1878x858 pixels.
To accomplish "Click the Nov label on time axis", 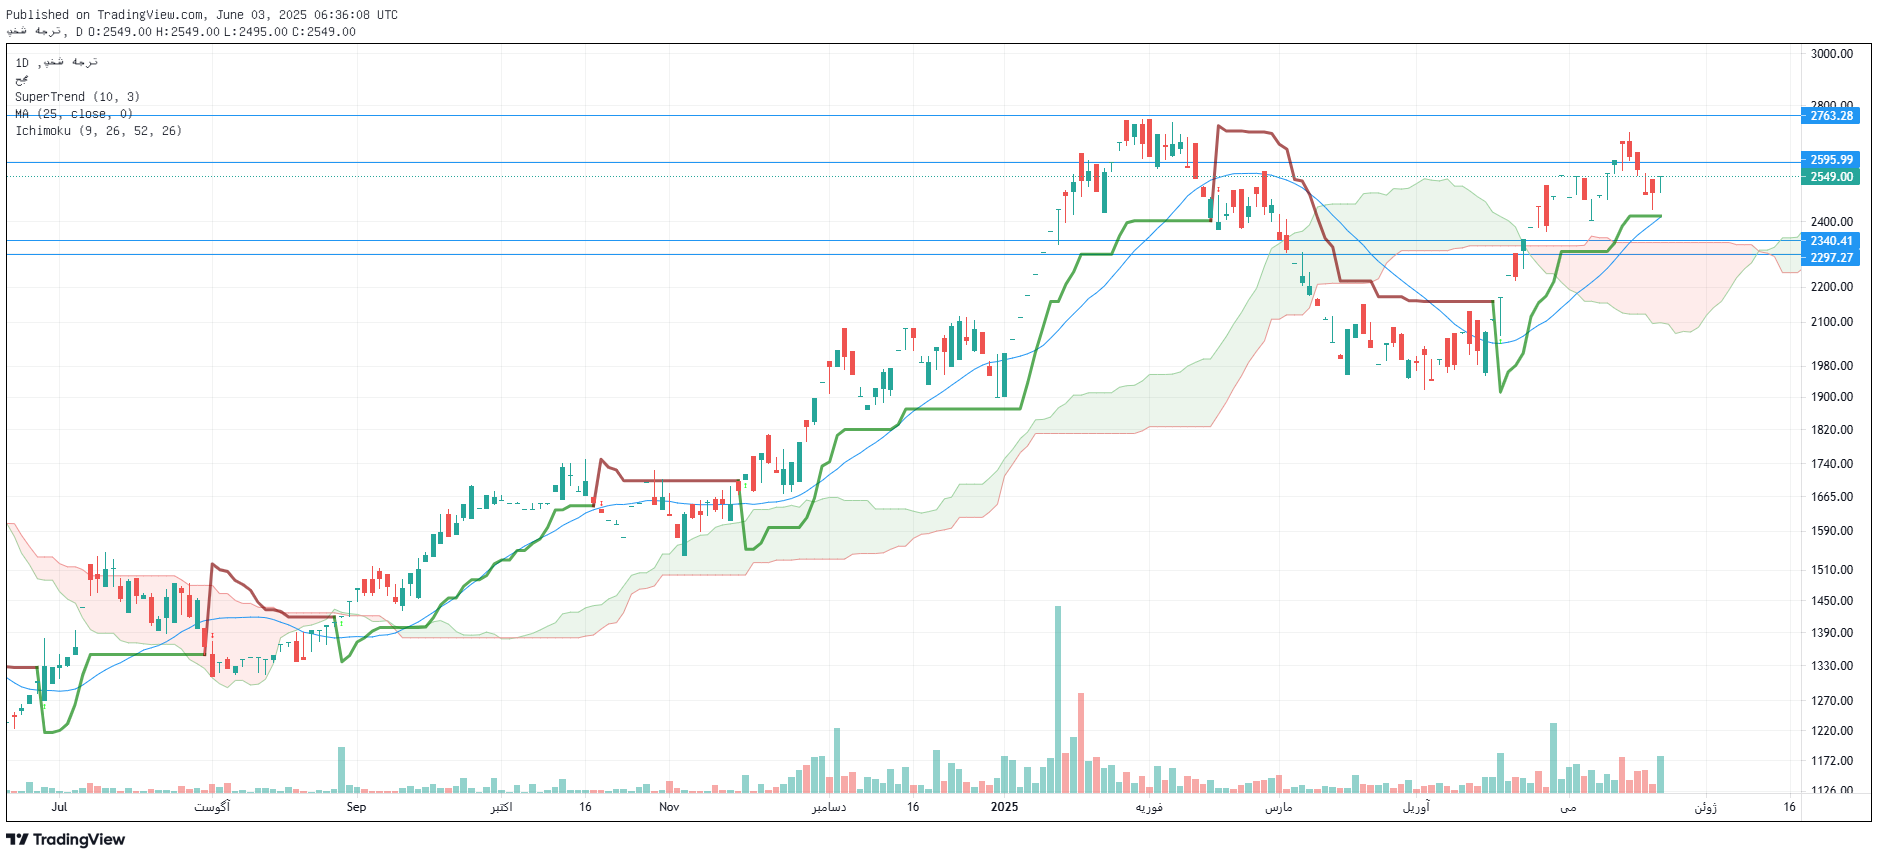I will click(669, 807).
